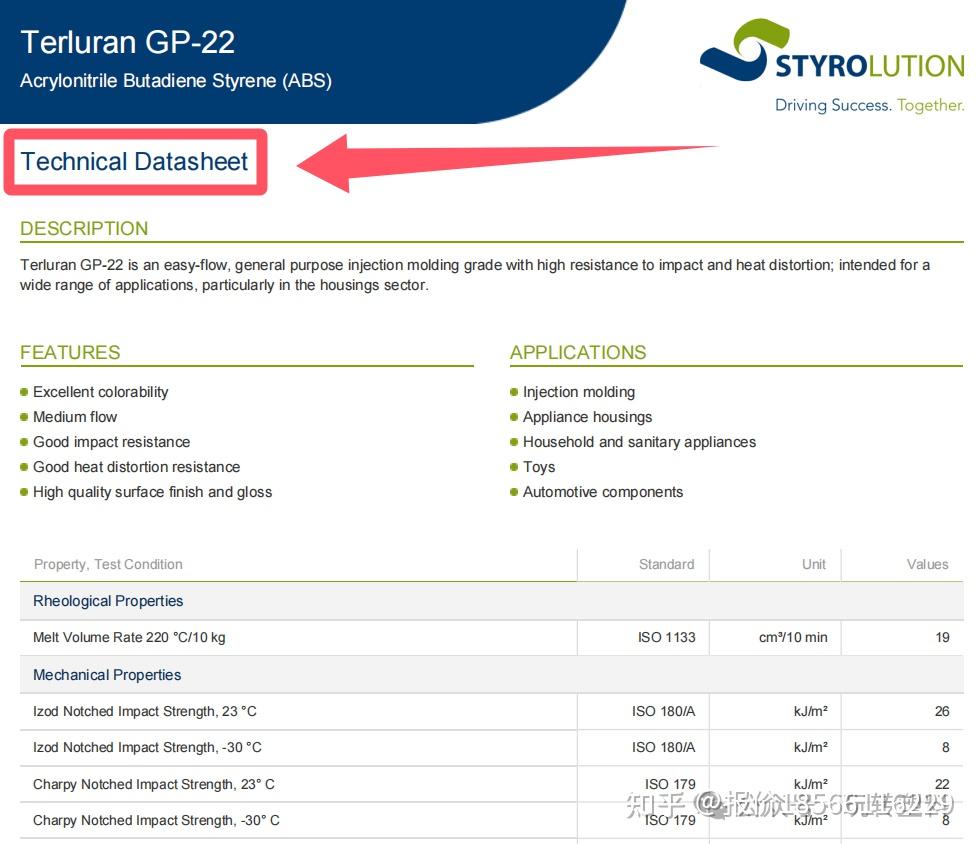
Task: Click ISO 180/A in the Izod 23 °C row
Action: click(x=663, y=711)
